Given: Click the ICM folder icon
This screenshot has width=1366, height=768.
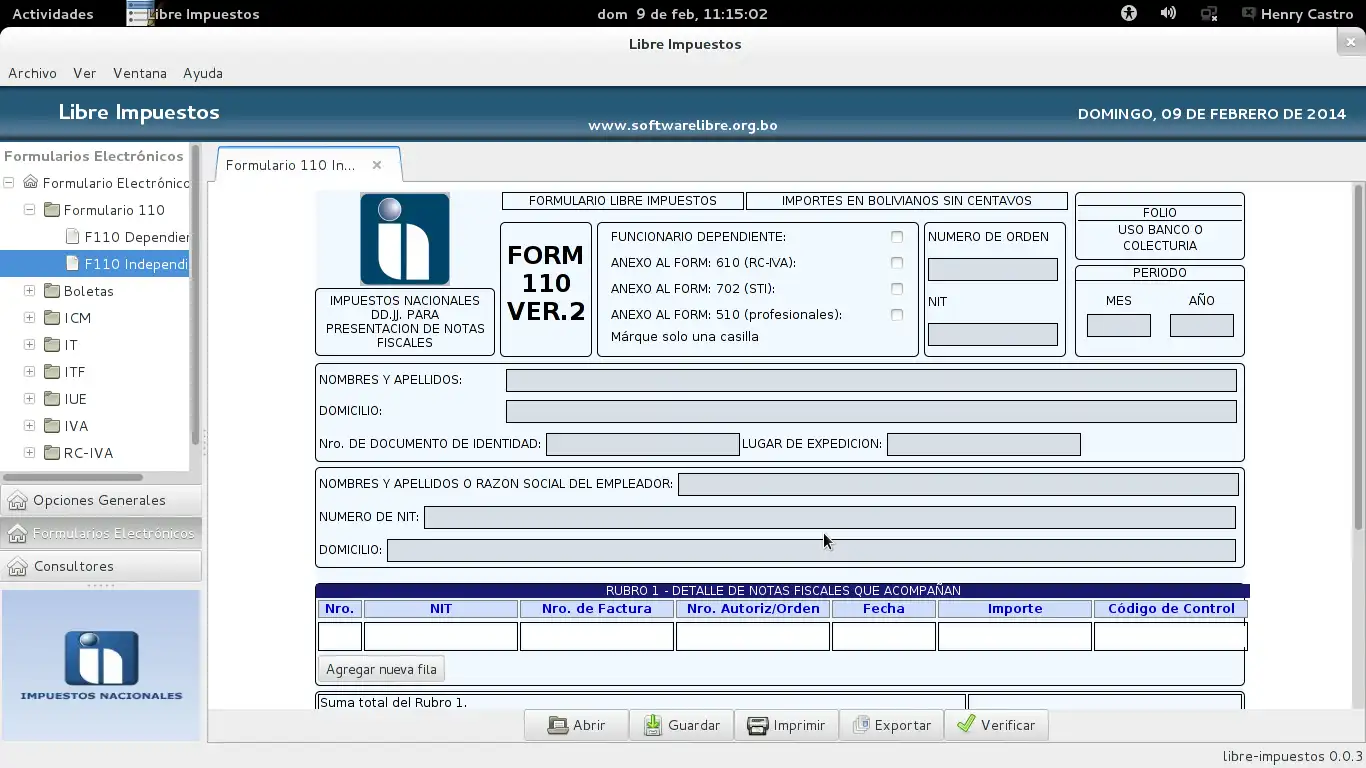Looking at the screenshot, I should pyautogui.click(x=52, y=318).
